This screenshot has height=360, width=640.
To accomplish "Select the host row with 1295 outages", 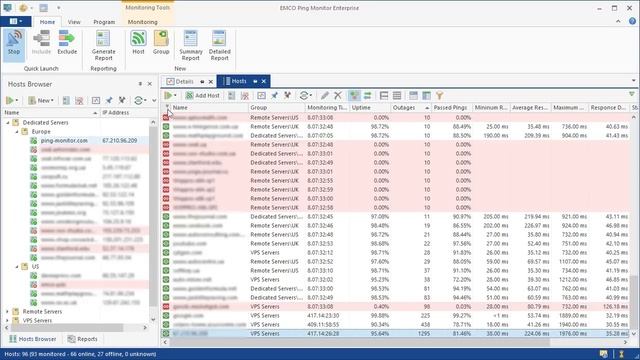I will pos(396,333).
